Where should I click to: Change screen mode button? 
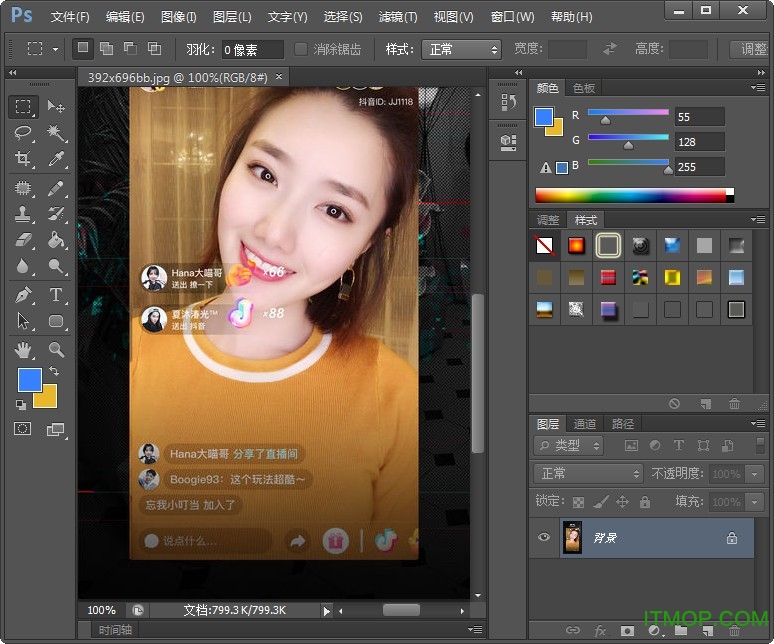tap(55, 429)
